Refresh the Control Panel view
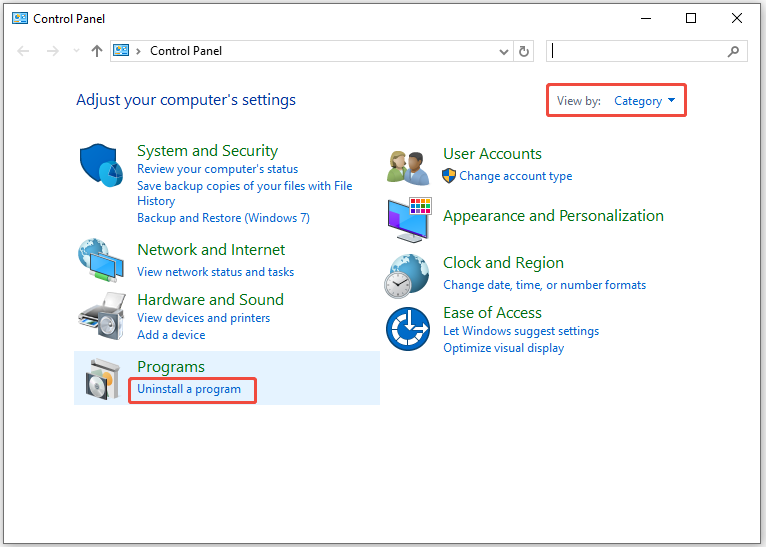The height and width of the screenshot is (547, 766). pos(524,51)
